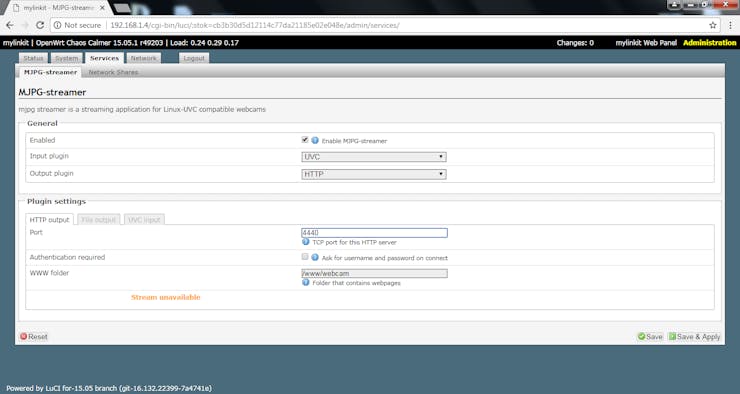Open the Network Shares subtab
The image size is (740, 394).
pos(113,72)
